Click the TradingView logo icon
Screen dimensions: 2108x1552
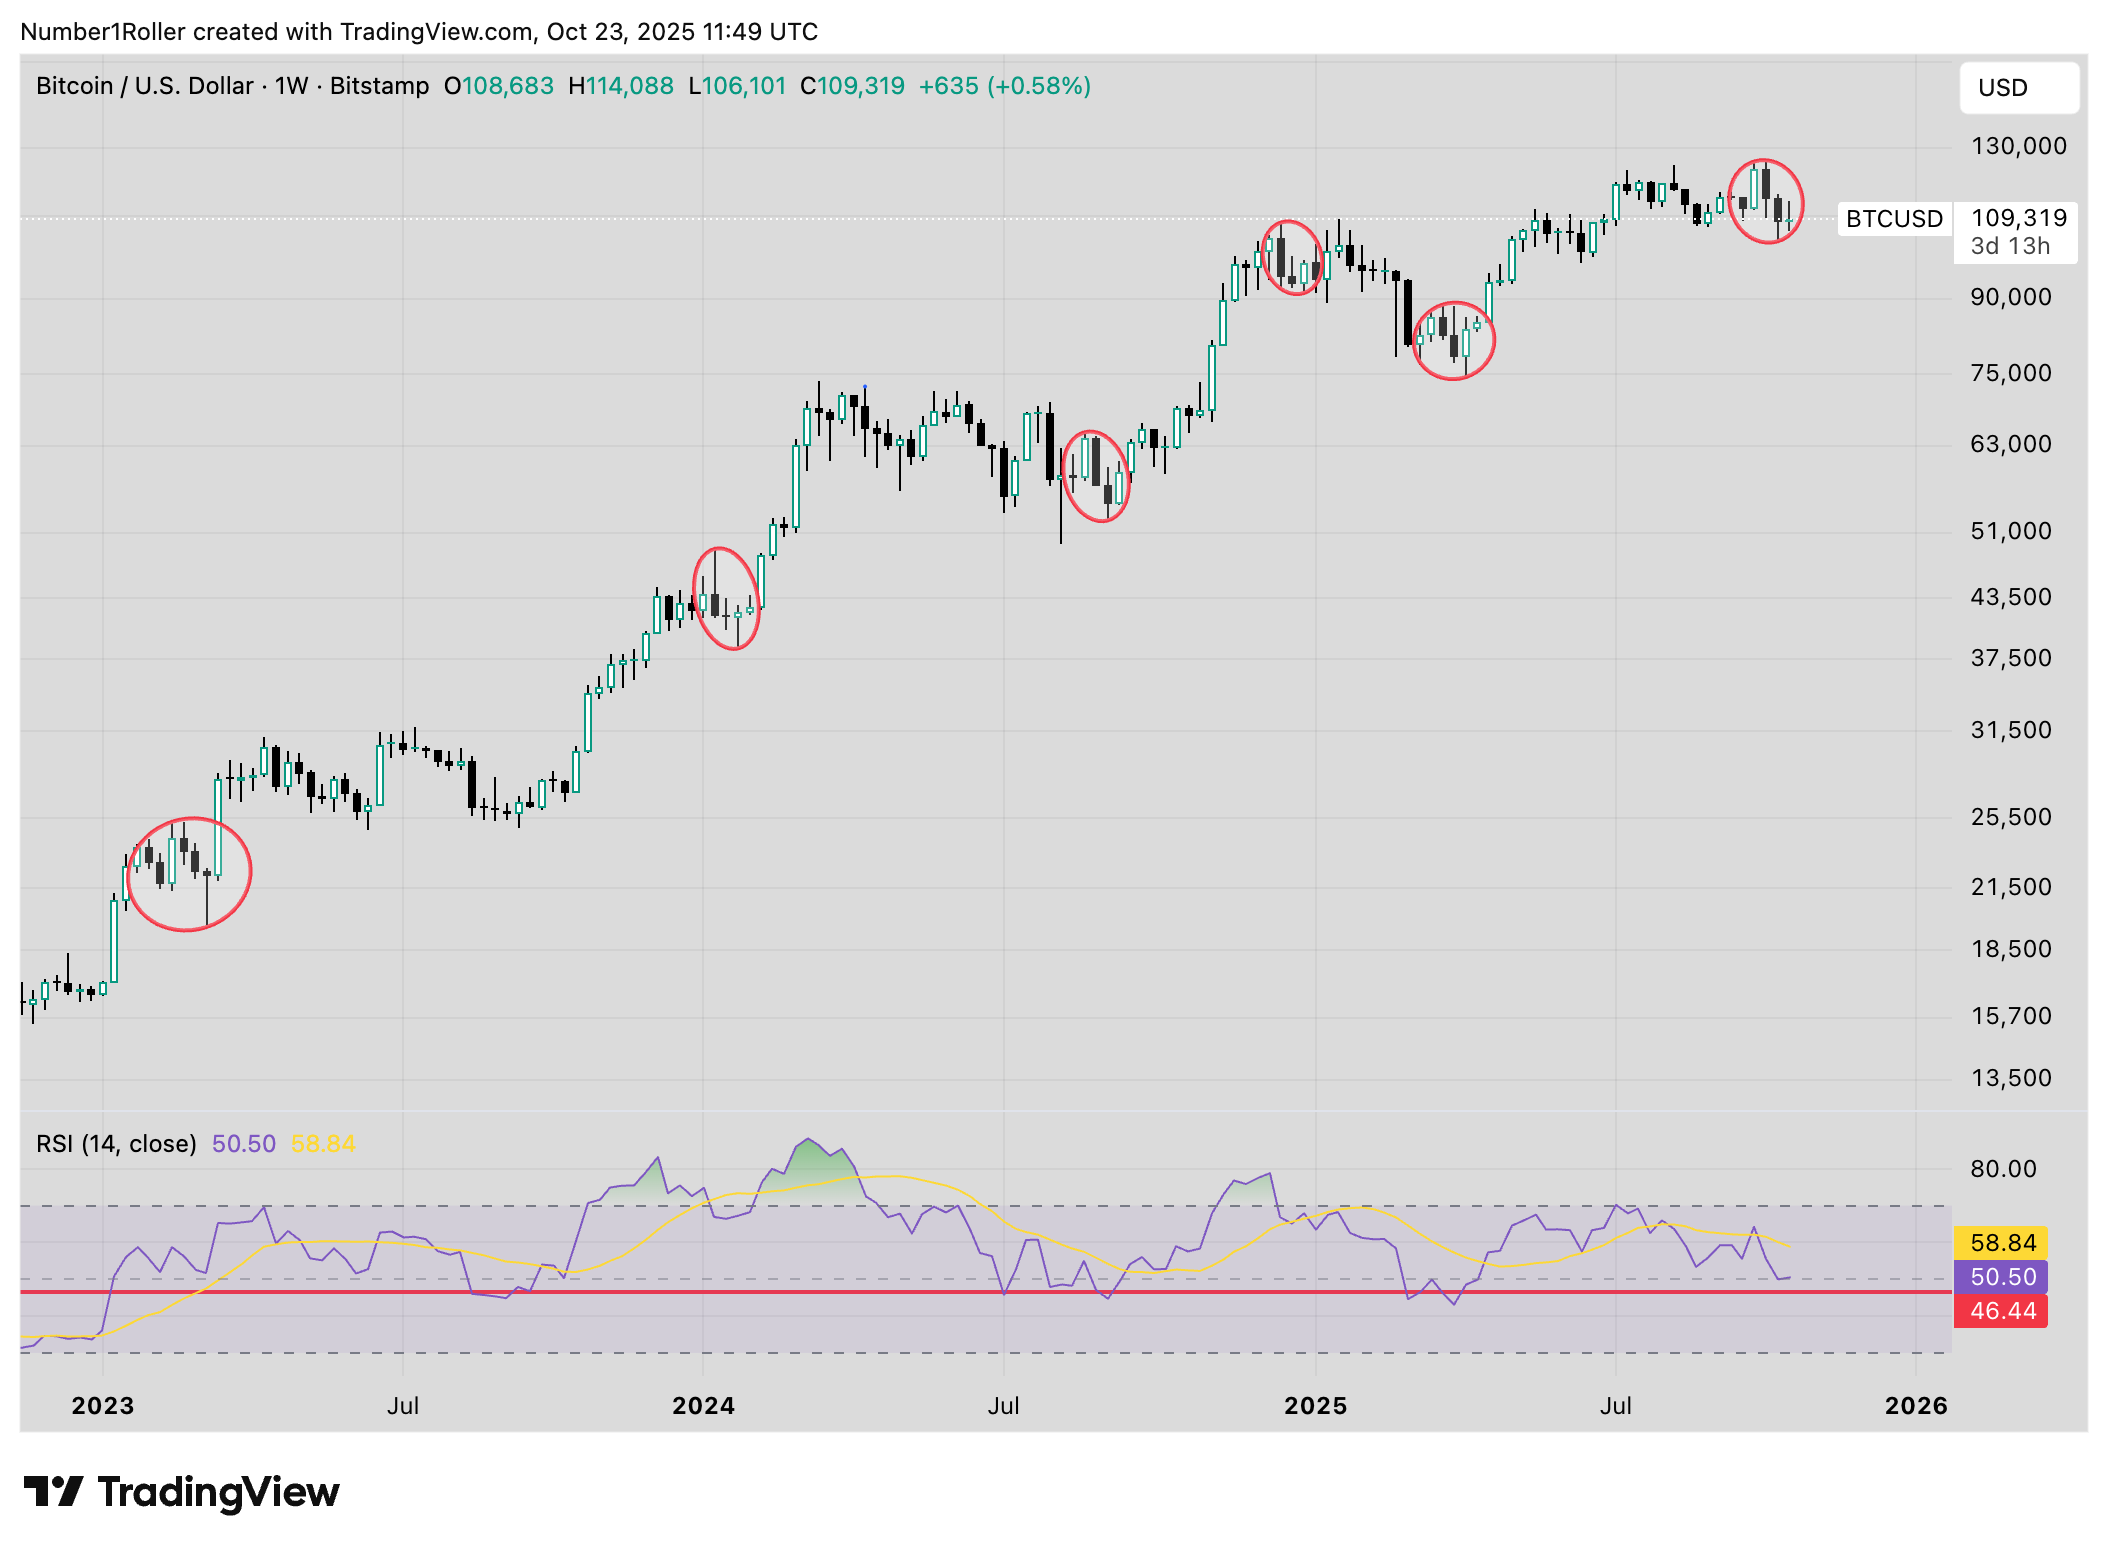pyautogui.click(x=52, y=1491)
